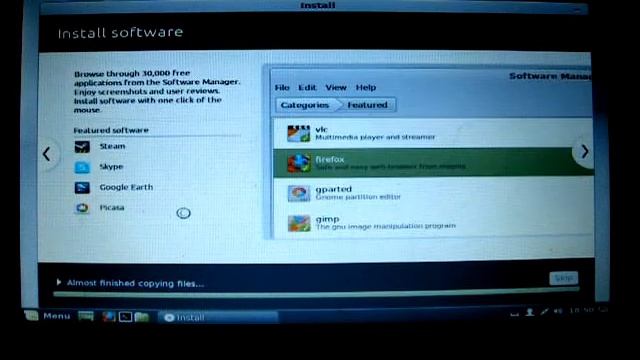Viewport: 640px width, 360px height.
Task: Click 'Multimedia player and streamer' description
Action: [x=375, y=137]
